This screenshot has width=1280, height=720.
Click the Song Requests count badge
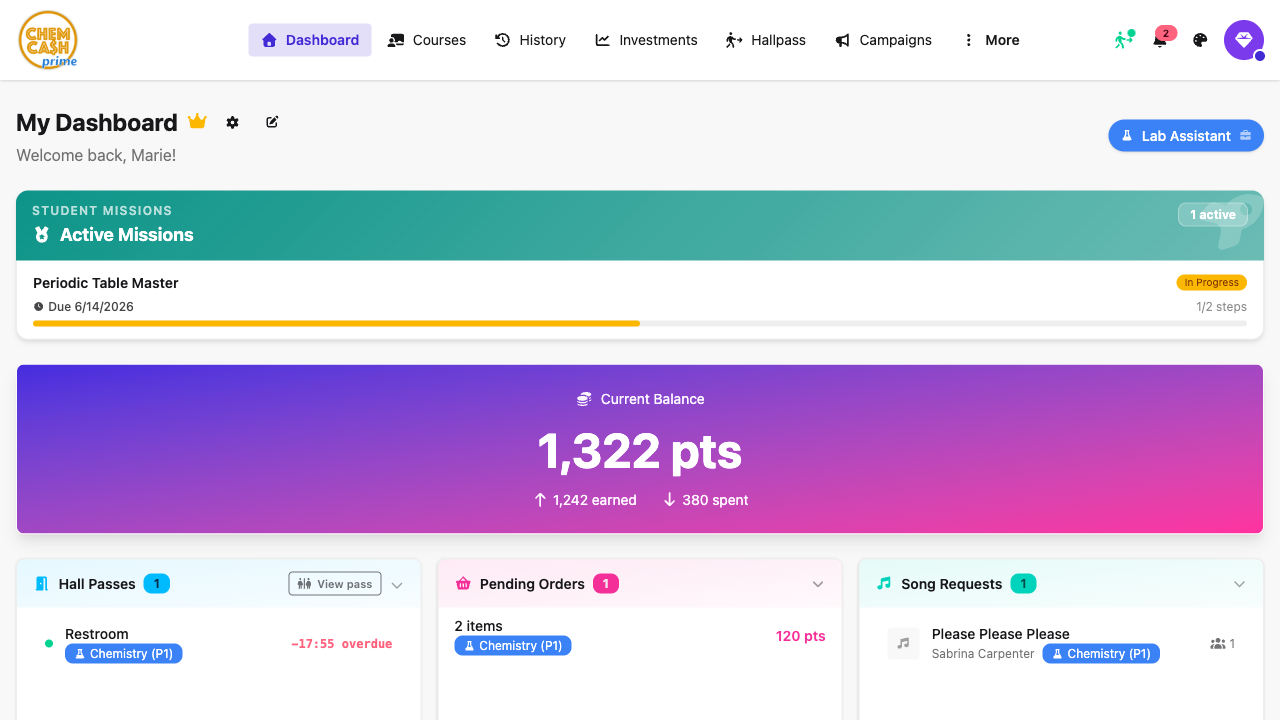pyautogui.click(x=1023, y=584)
